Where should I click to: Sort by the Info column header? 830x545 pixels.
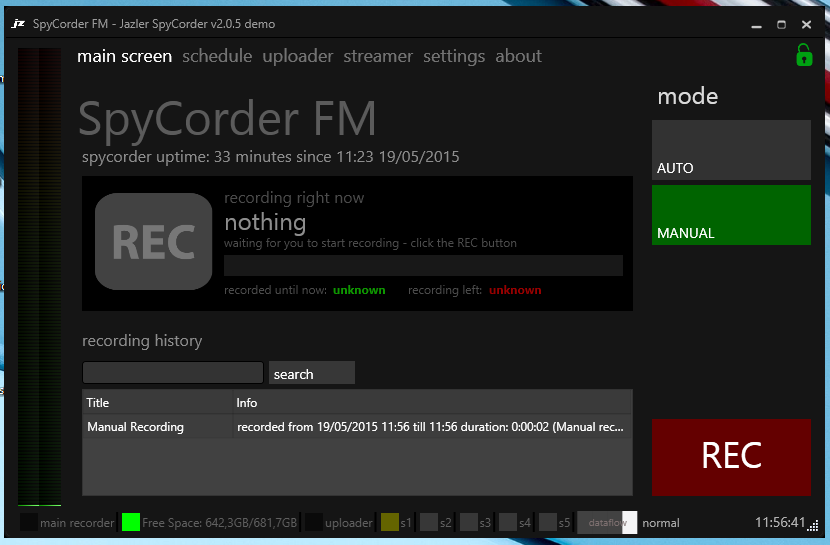coord(432,402)
